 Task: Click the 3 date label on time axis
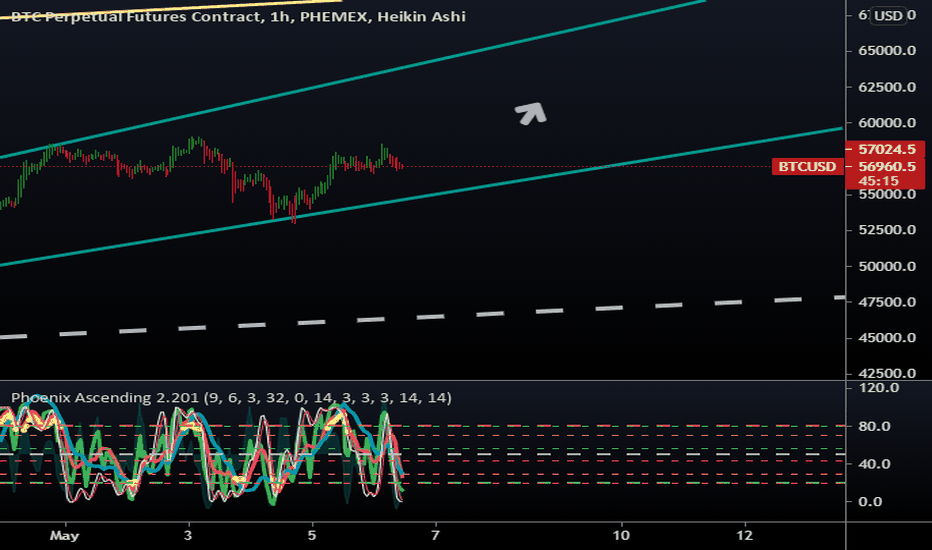click(x=188, y=536)
